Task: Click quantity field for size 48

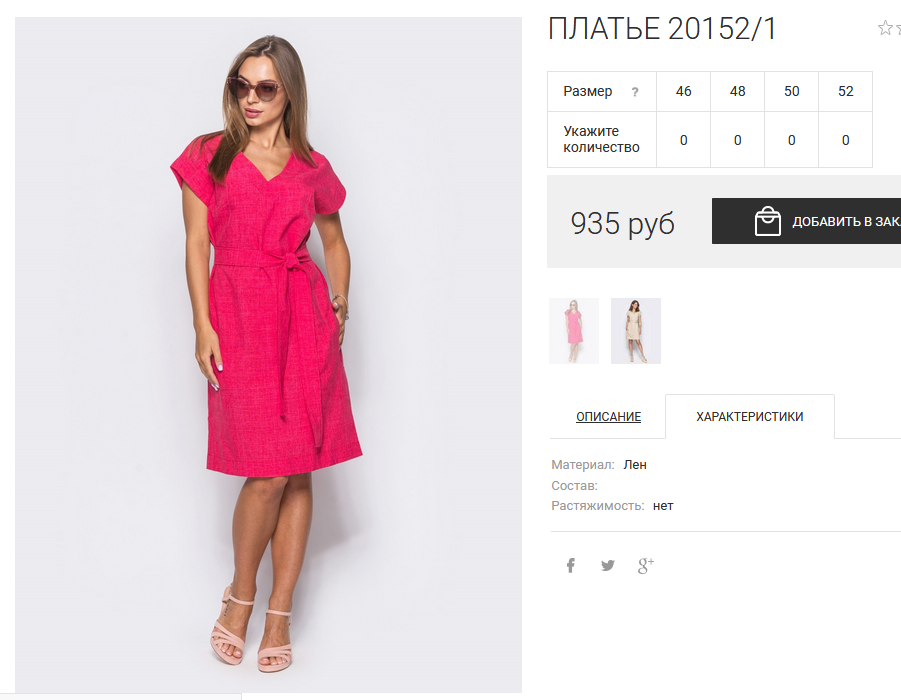Action: coord(737,140)
